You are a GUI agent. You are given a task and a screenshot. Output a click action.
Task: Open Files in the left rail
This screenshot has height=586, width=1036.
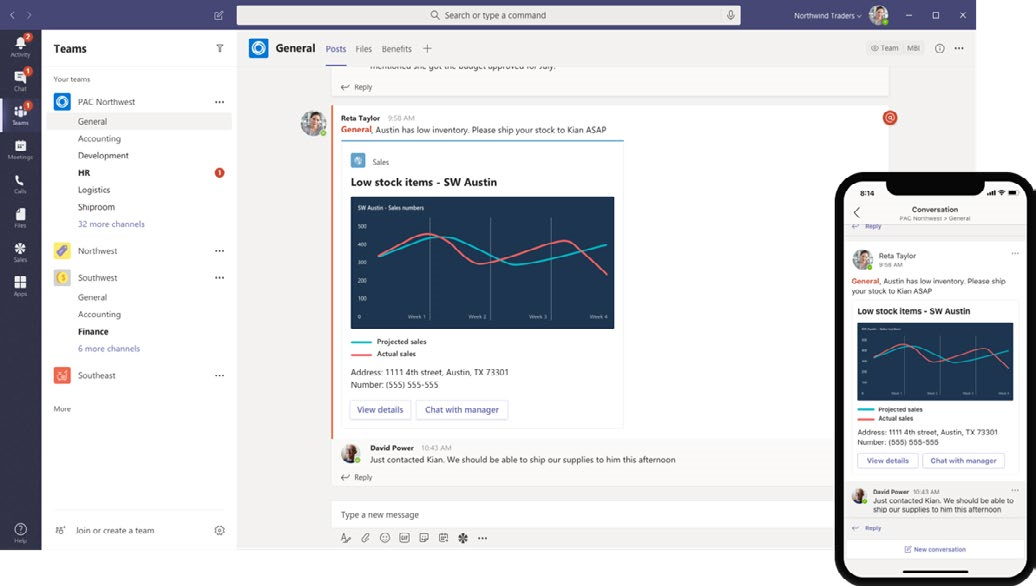point(20,217)
